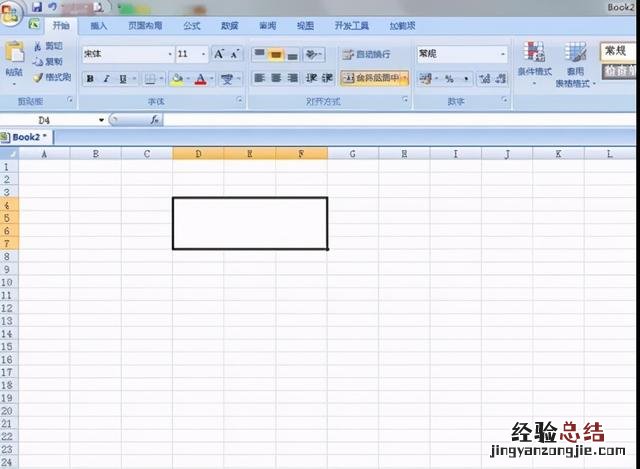Image resolution: width=640 pixels, height=469 pixels.
Task: Open the Alignment dialog launcher
Action: pyautogui.click(x=405, y=100)
